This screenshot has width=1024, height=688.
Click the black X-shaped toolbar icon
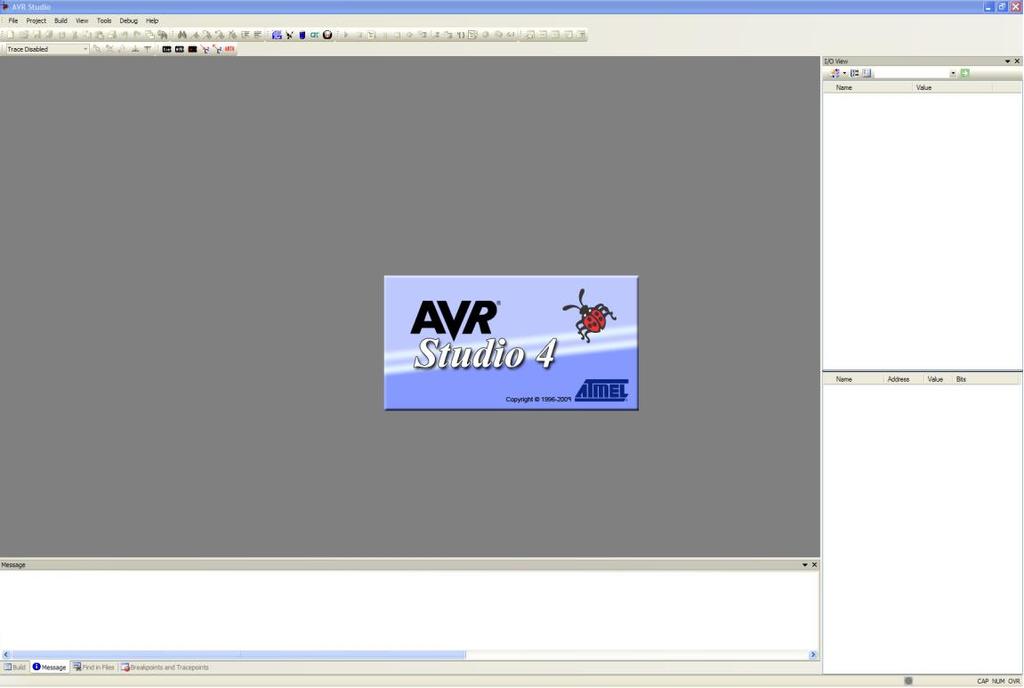[x=289, y=35]
